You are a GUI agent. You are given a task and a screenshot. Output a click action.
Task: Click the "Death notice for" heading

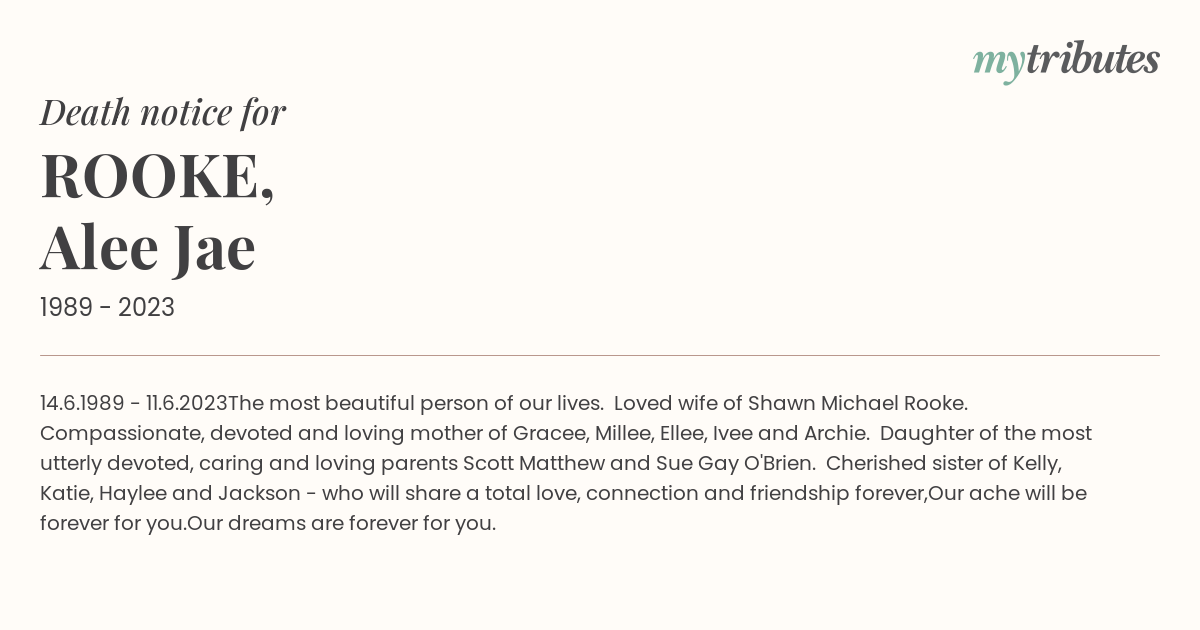pyautogui.click(x=163, y=112)
